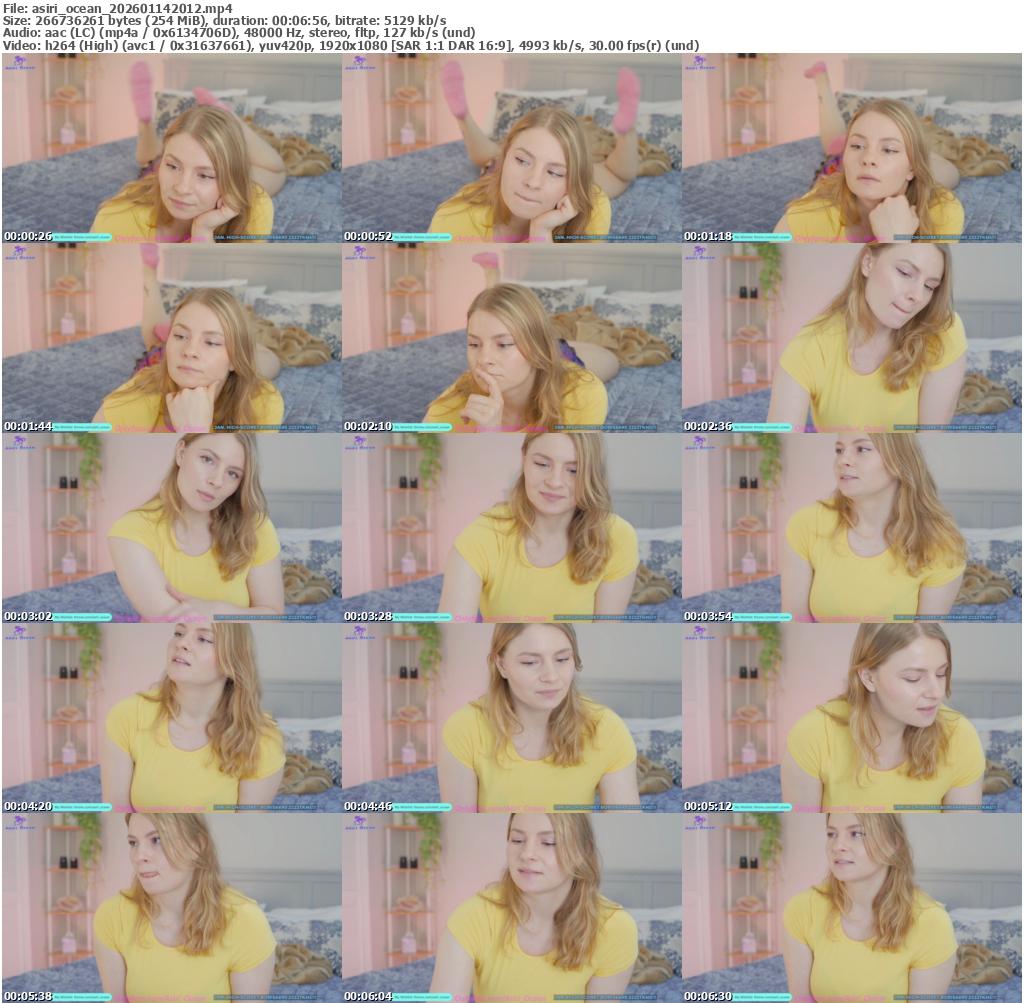Select the thumbnail frame stamped 00:01:44
The image size is (1024, 1003).
(x=172, y=338)
